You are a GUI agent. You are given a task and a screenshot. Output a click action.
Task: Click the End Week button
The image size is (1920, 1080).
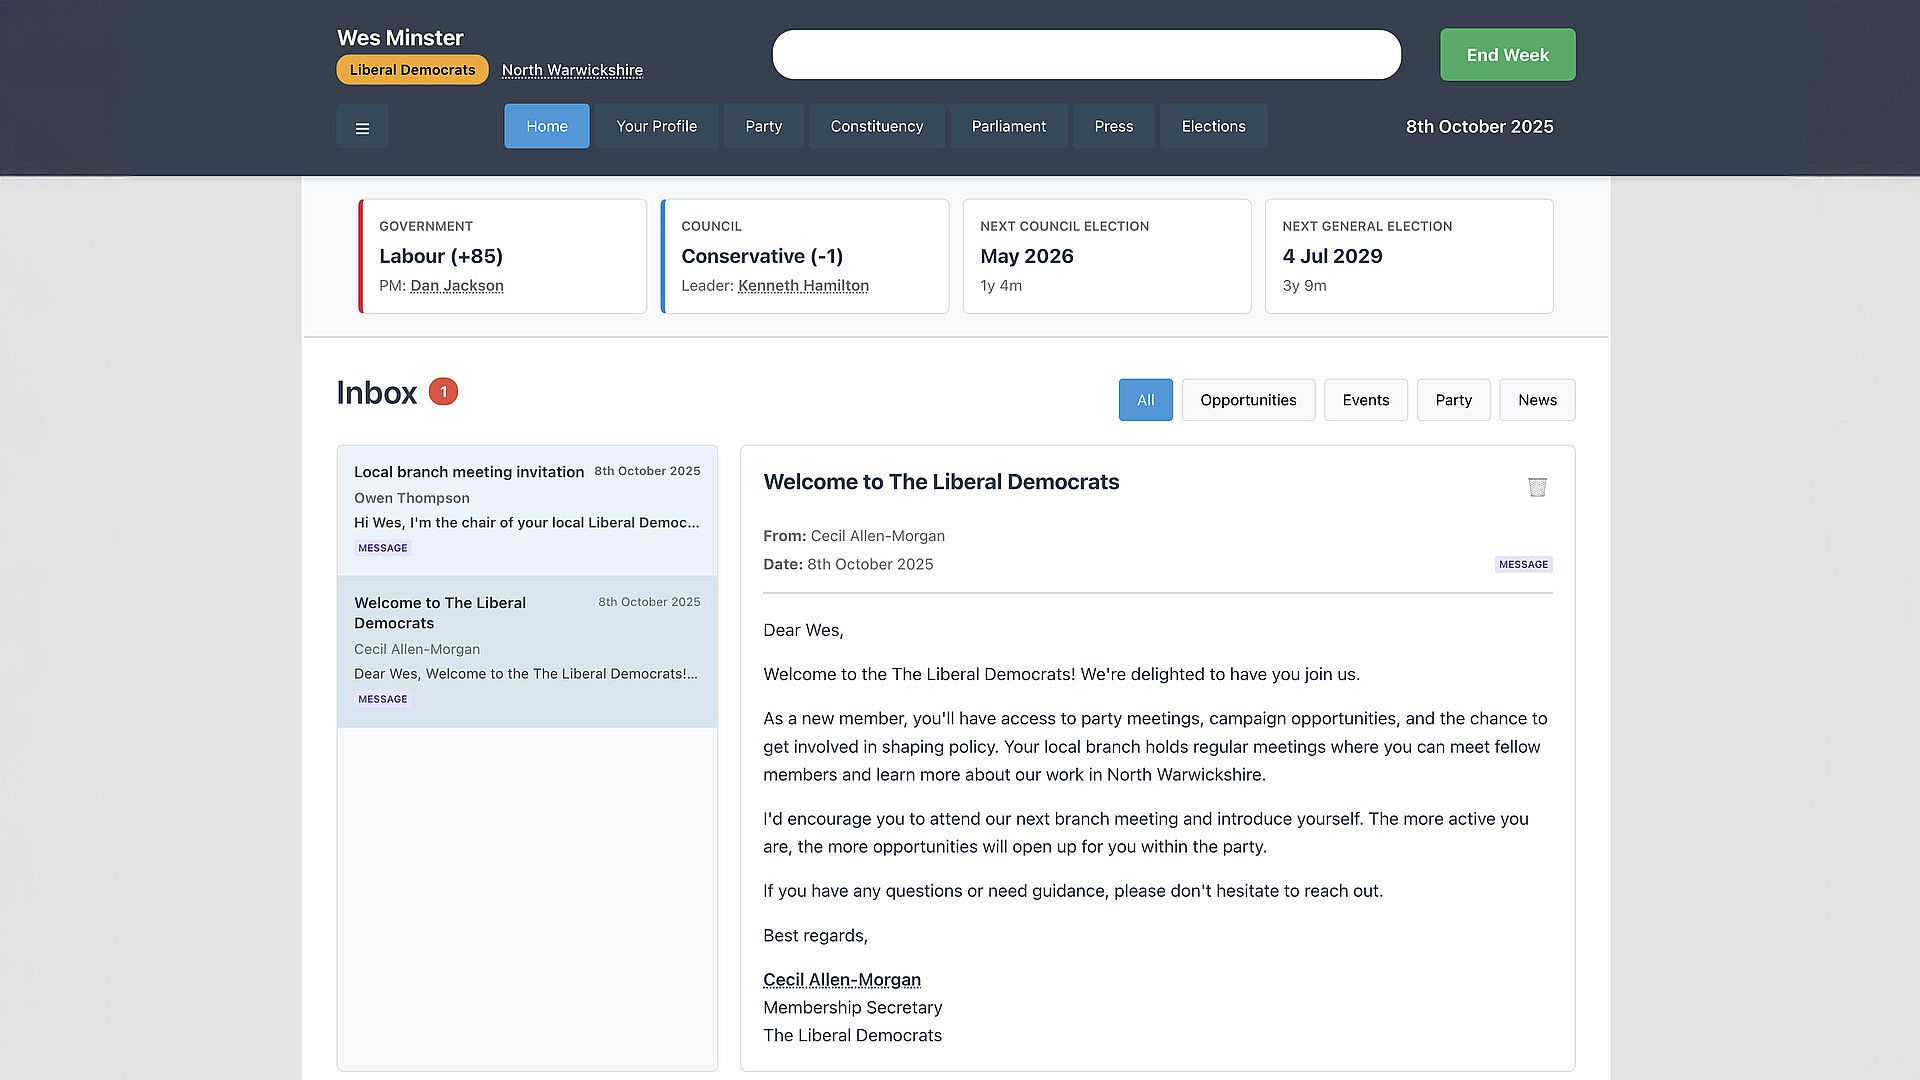pyautogui.click(x=1507, y=55)
